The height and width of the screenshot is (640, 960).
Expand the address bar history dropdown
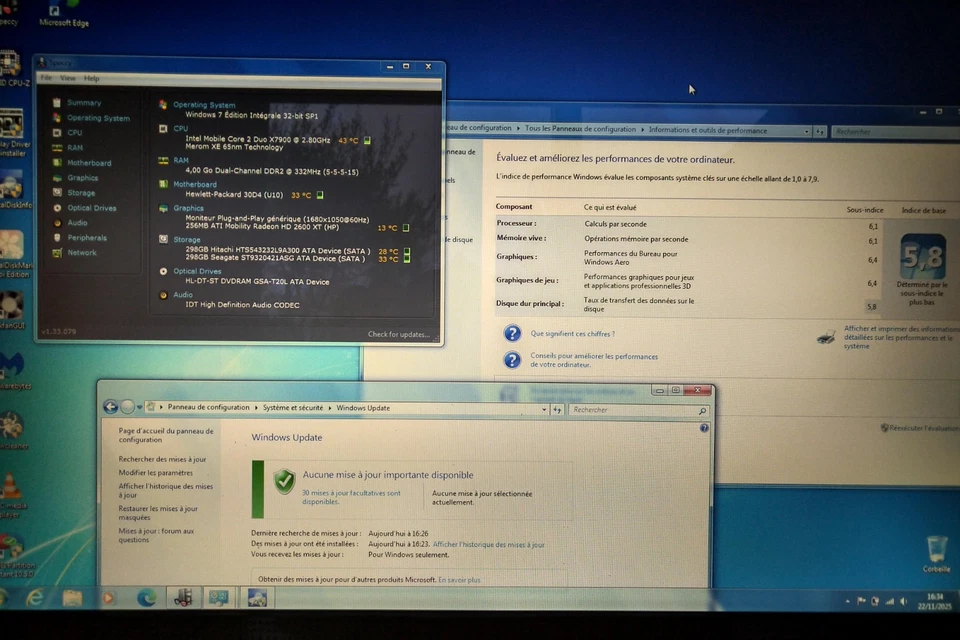point(543,407)
